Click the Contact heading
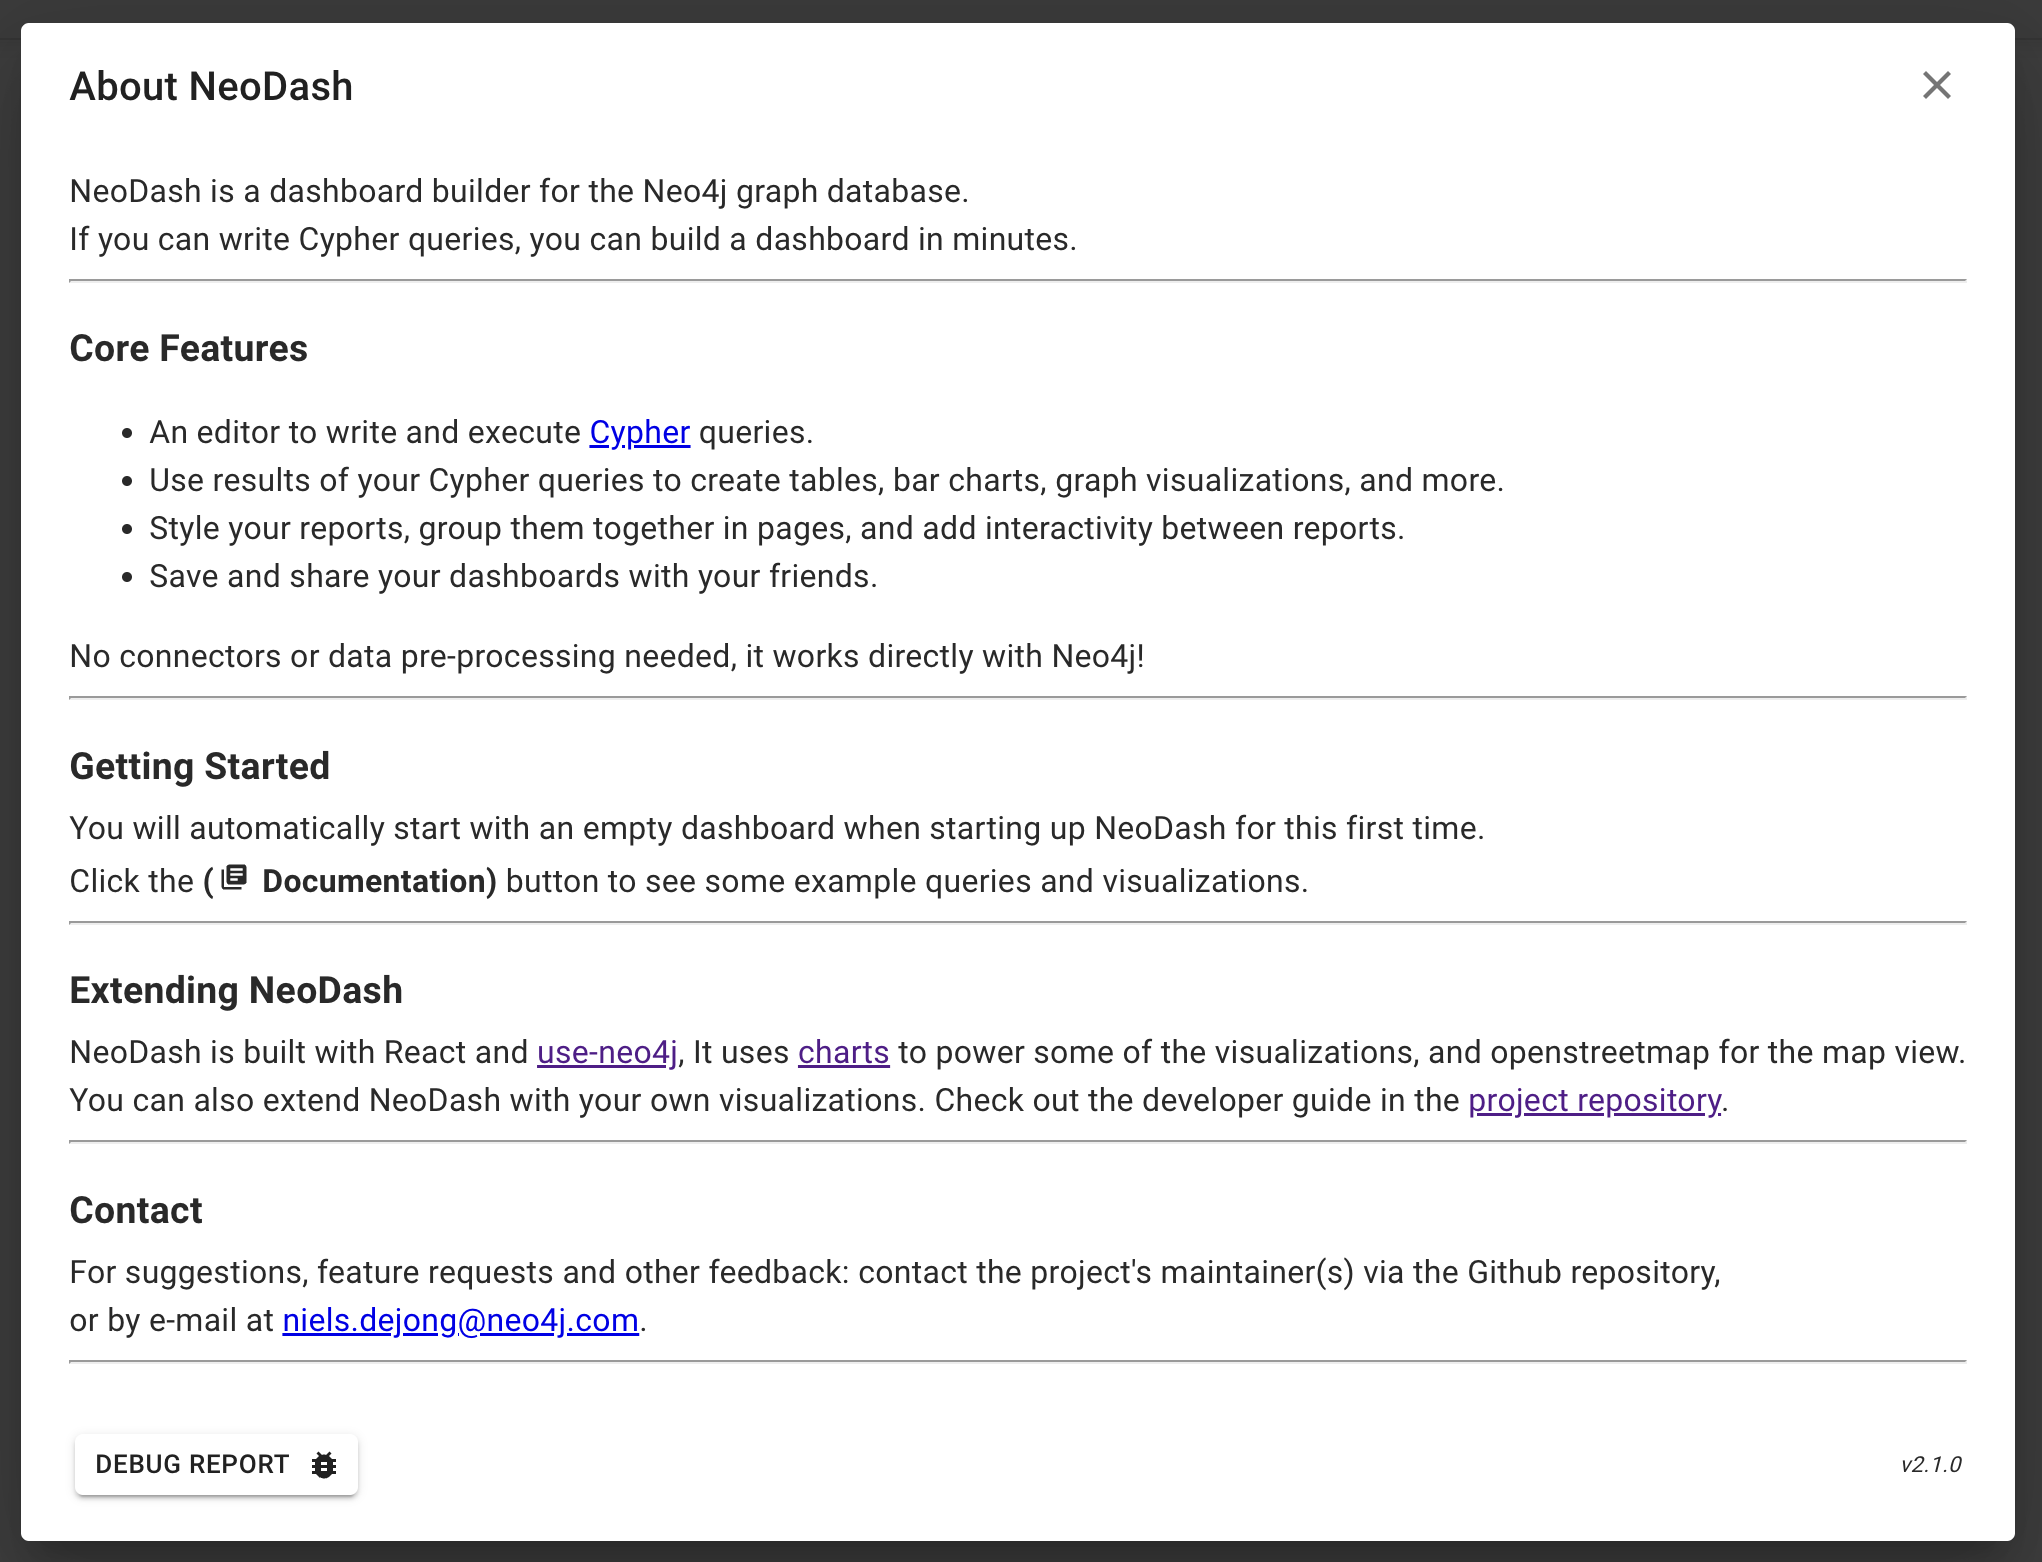2042x1562 pixels. coord(136,1210)
